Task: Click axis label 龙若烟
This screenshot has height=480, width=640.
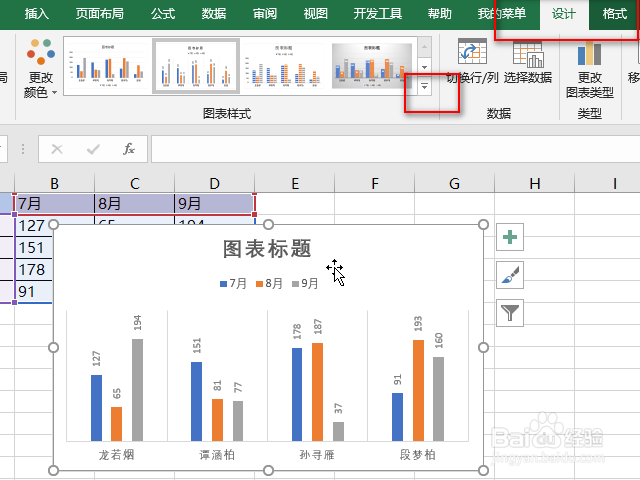Action: [116, 454]
